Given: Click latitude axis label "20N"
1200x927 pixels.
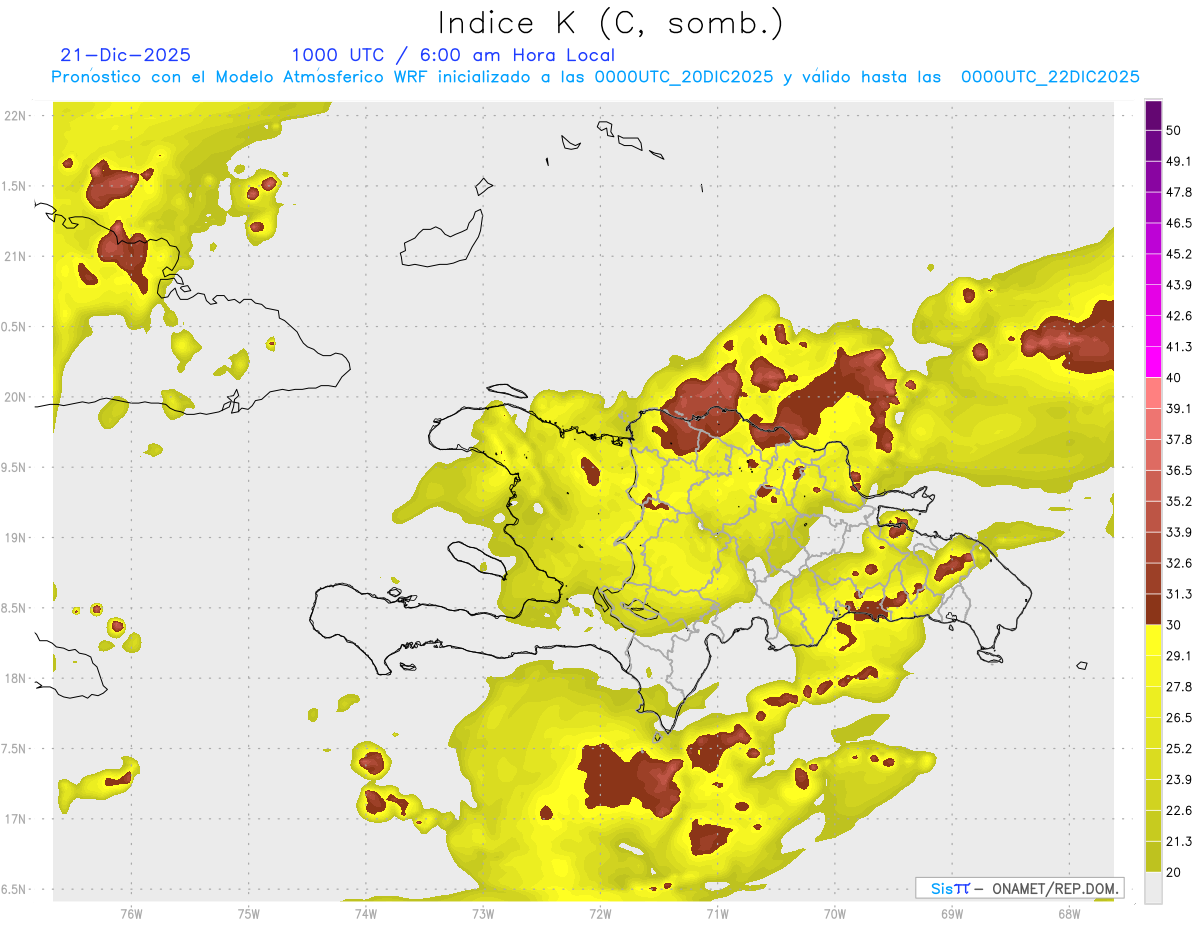Looking at the screenshot, I should (16, 397).
